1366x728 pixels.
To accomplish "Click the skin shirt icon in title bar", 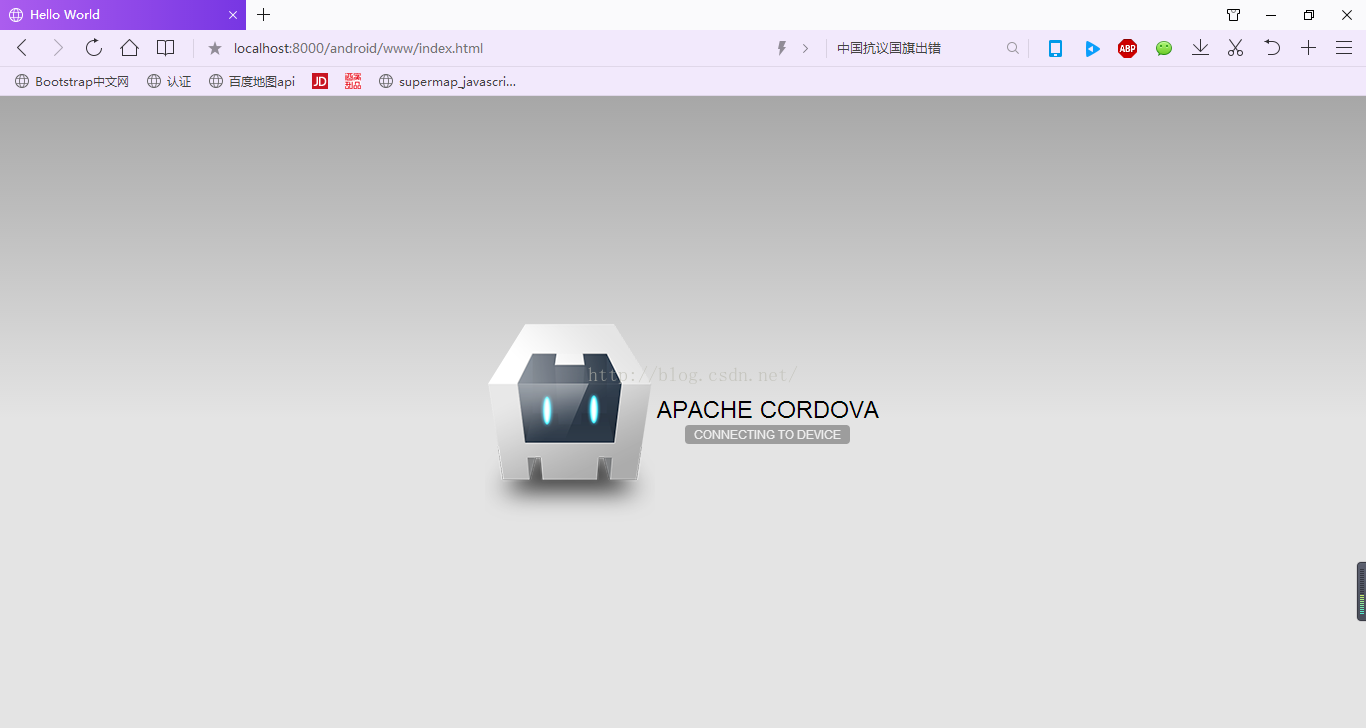I will (1234, 15).
